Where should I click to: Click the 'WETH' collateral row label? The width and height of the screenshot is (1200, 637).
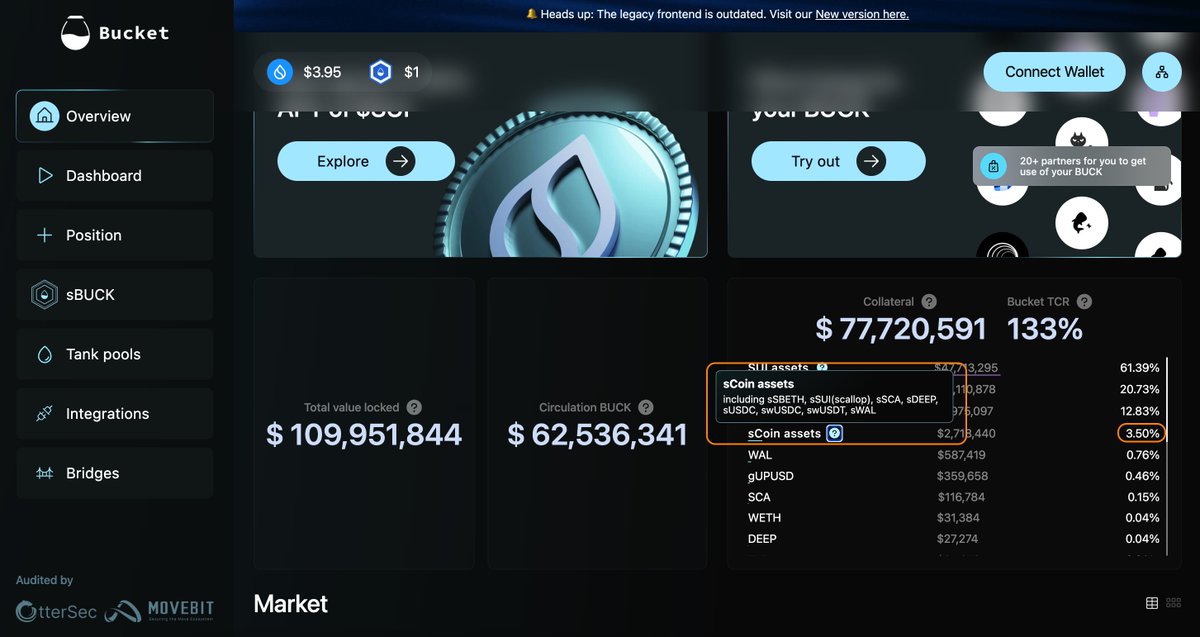pyautogui.click(x=765, y=518)
